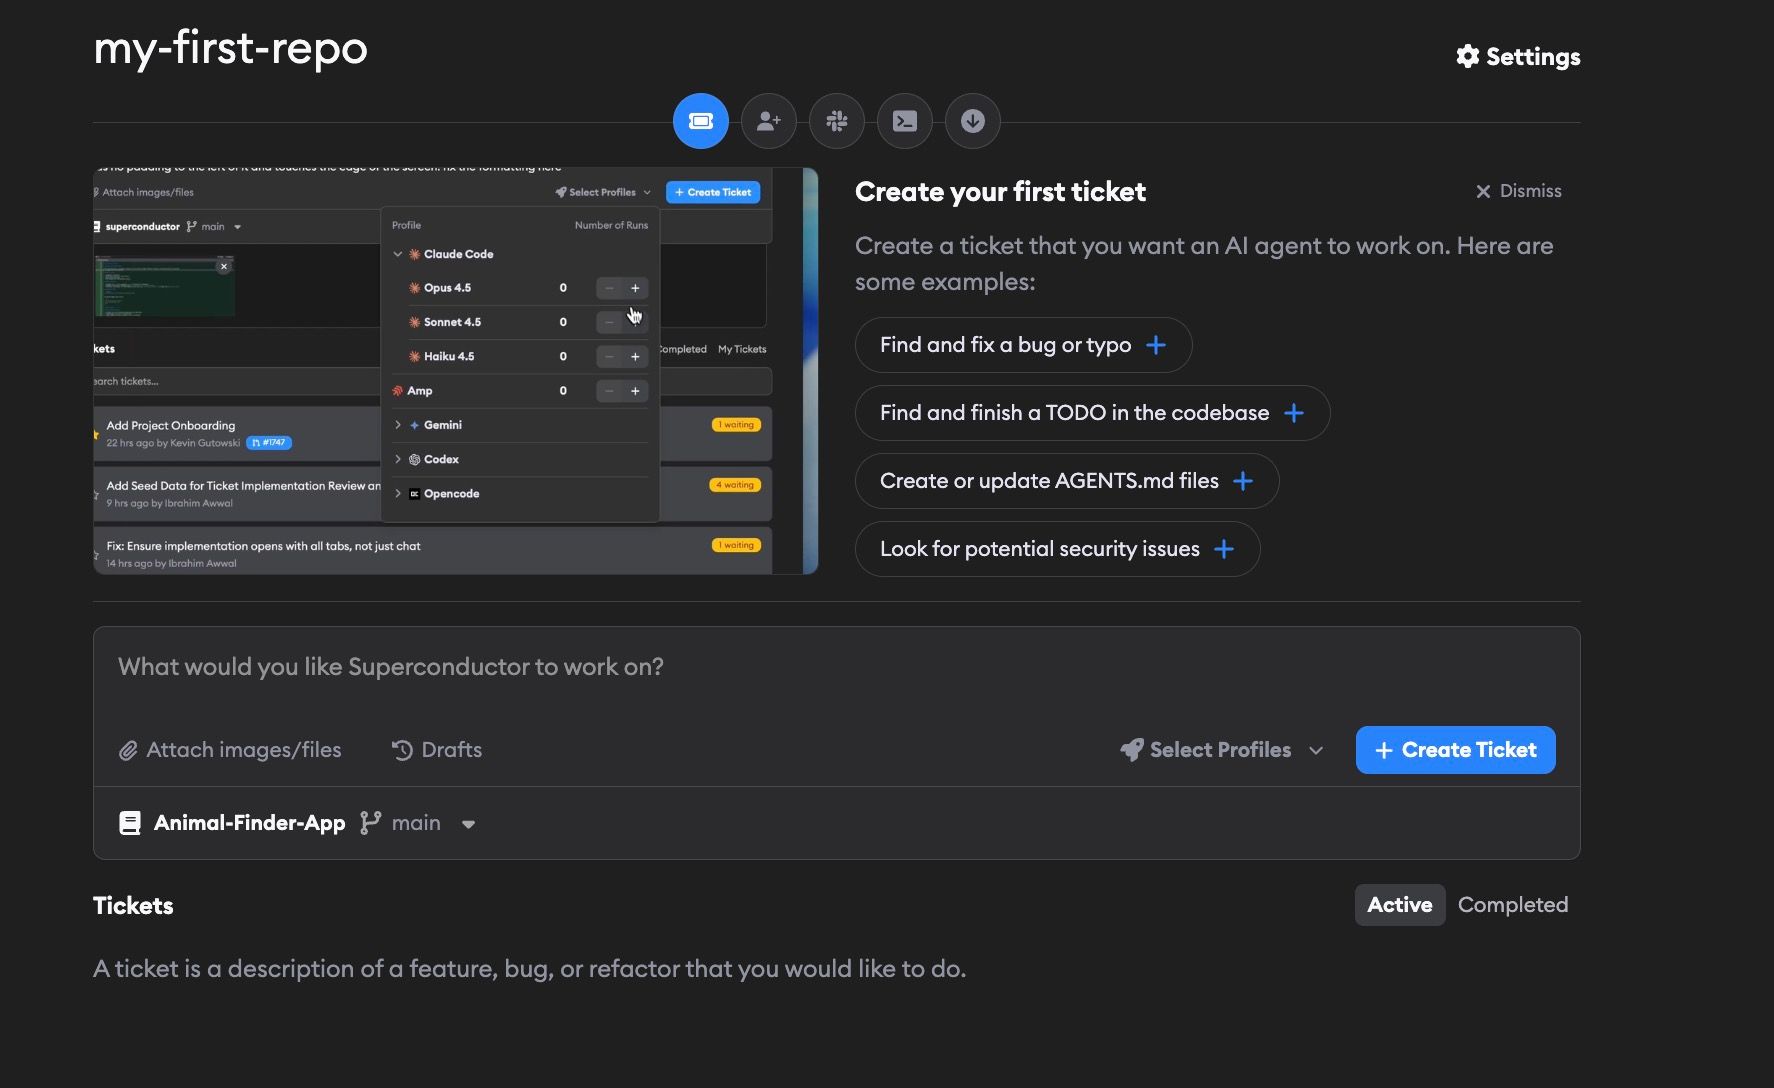Image resolution: width=1774 pixels, height=1088 pixels.
Task: Click the paperclip attach icon
Action: click(x=128, y=750)
